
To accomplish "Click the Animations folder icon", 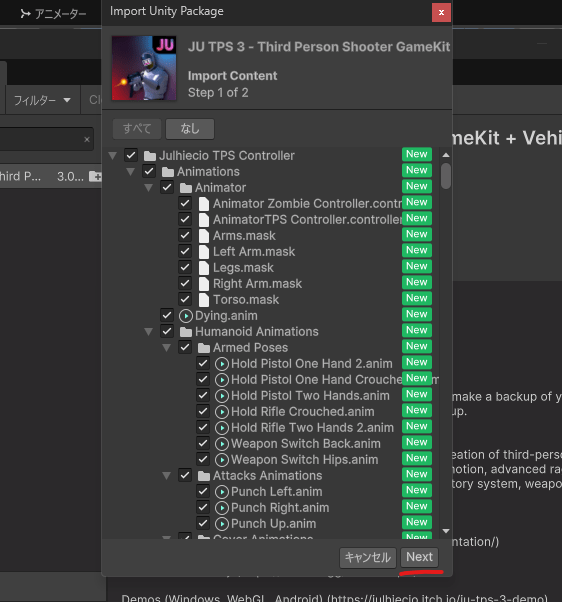I will click(x=168, y=172).
